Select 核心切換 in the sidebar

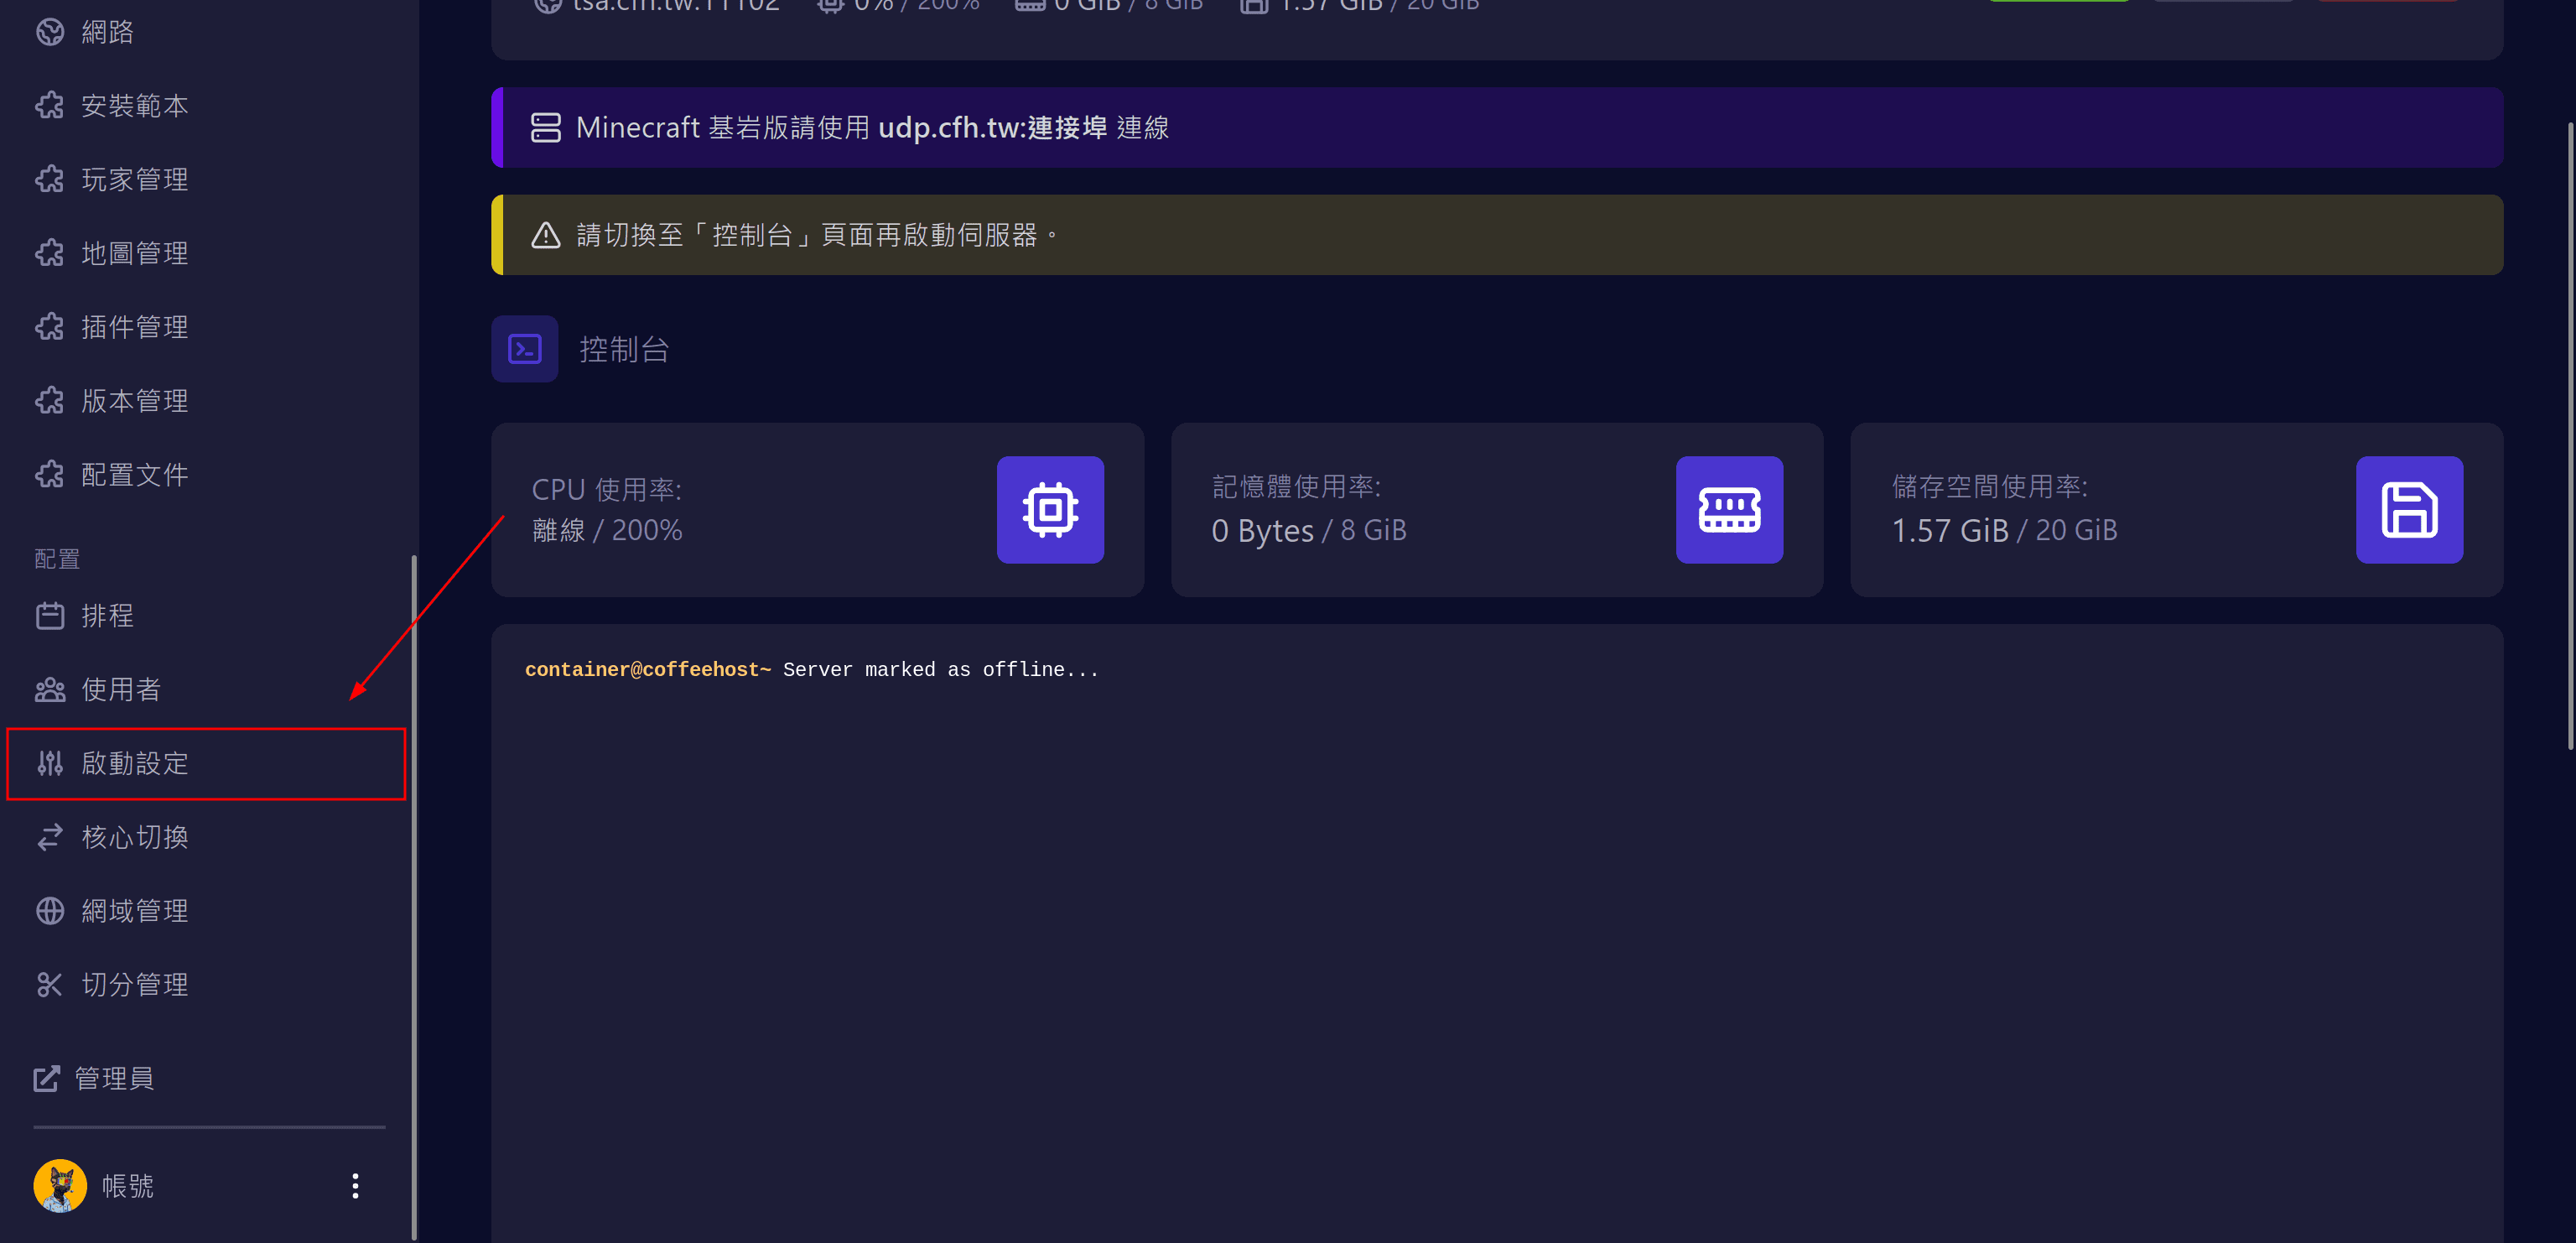click(134, 837)
